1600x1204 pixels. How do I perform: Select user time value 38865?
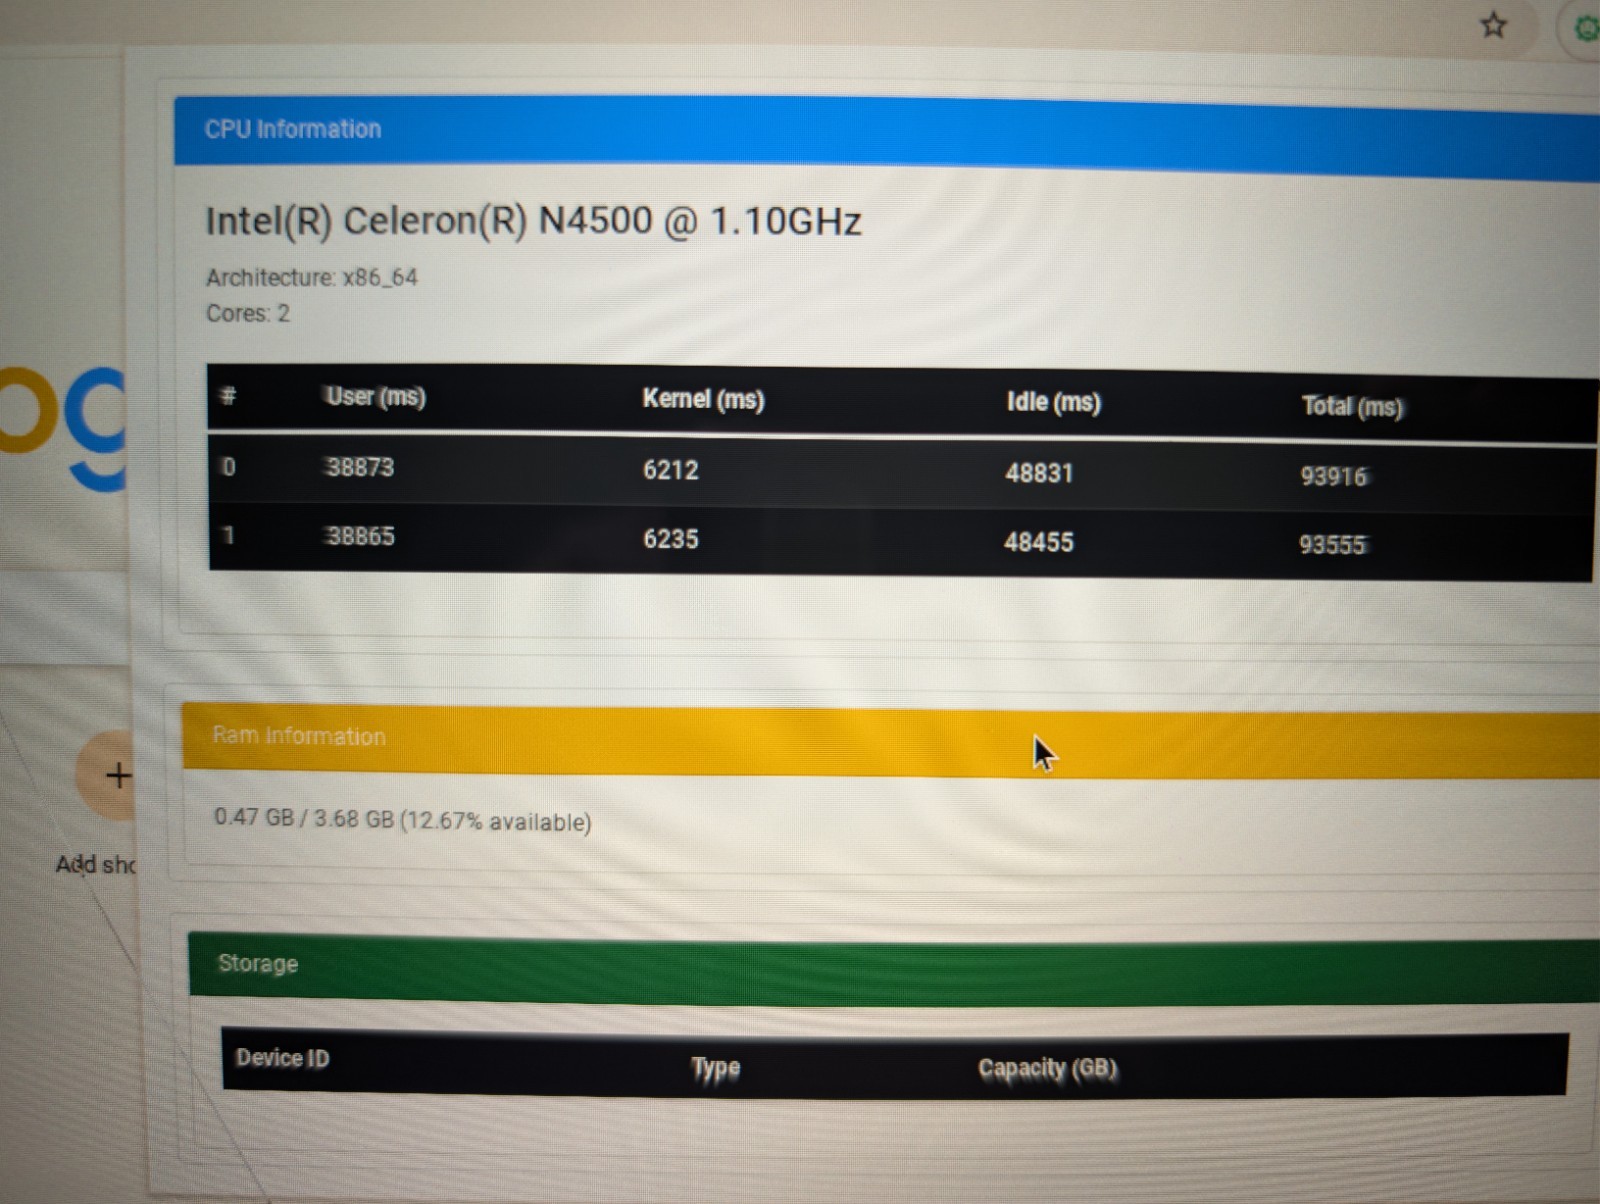coord(359,536)
